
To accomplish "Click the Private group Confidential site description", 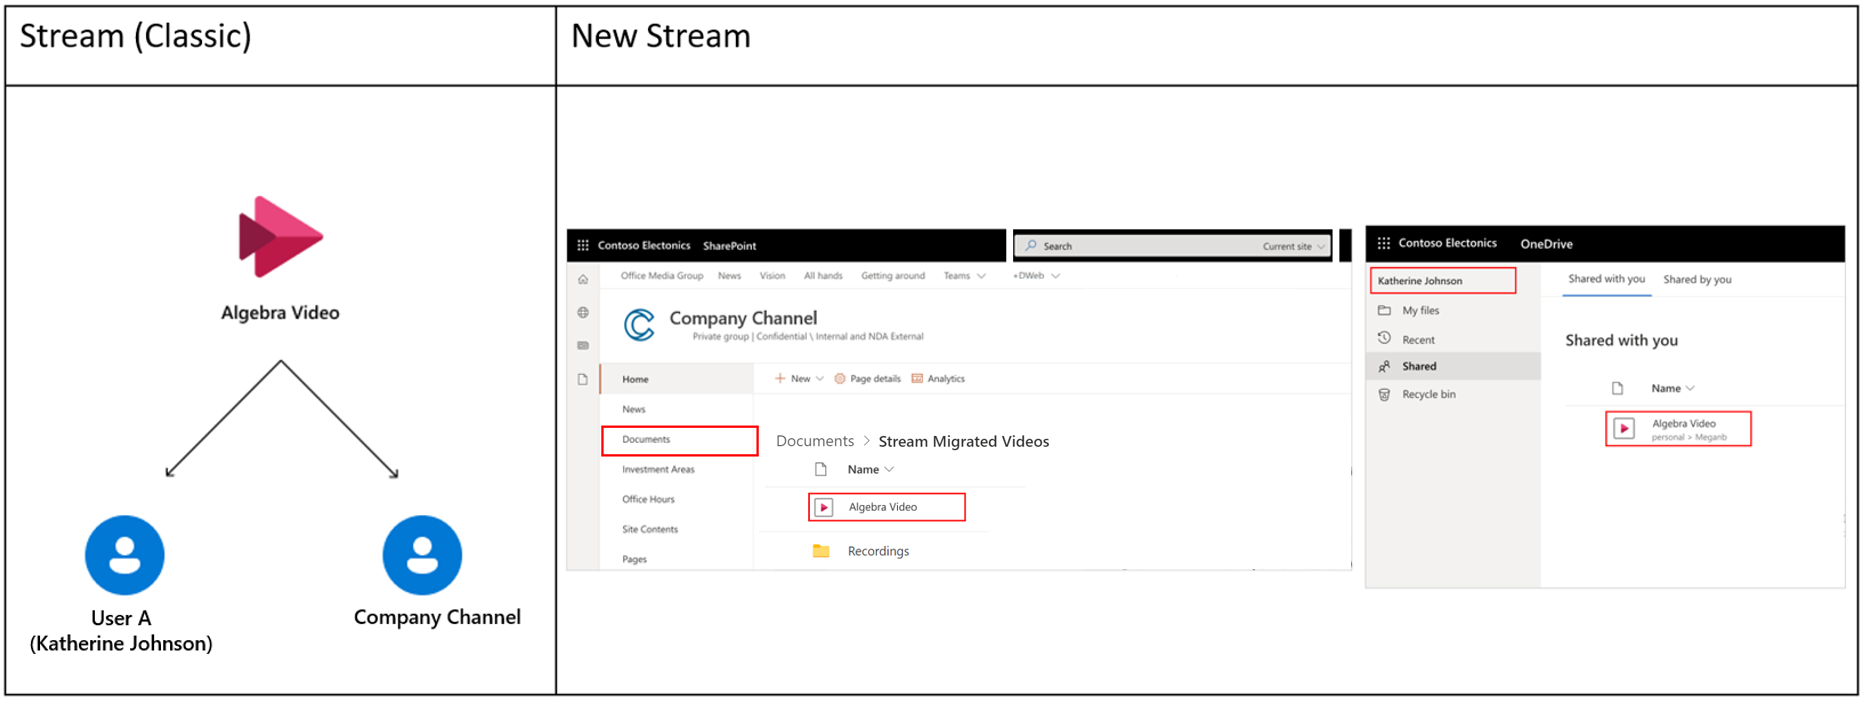I will coord(808,337).
